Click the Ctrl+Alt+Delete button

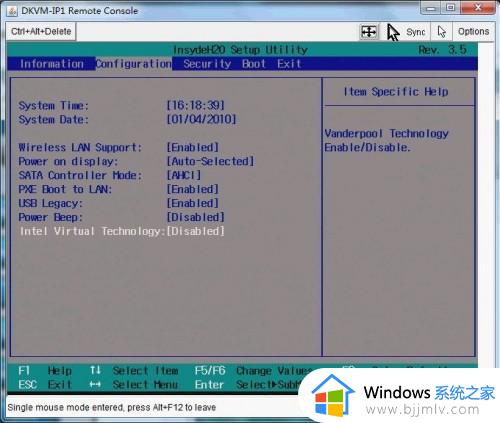tap(41, 32)
